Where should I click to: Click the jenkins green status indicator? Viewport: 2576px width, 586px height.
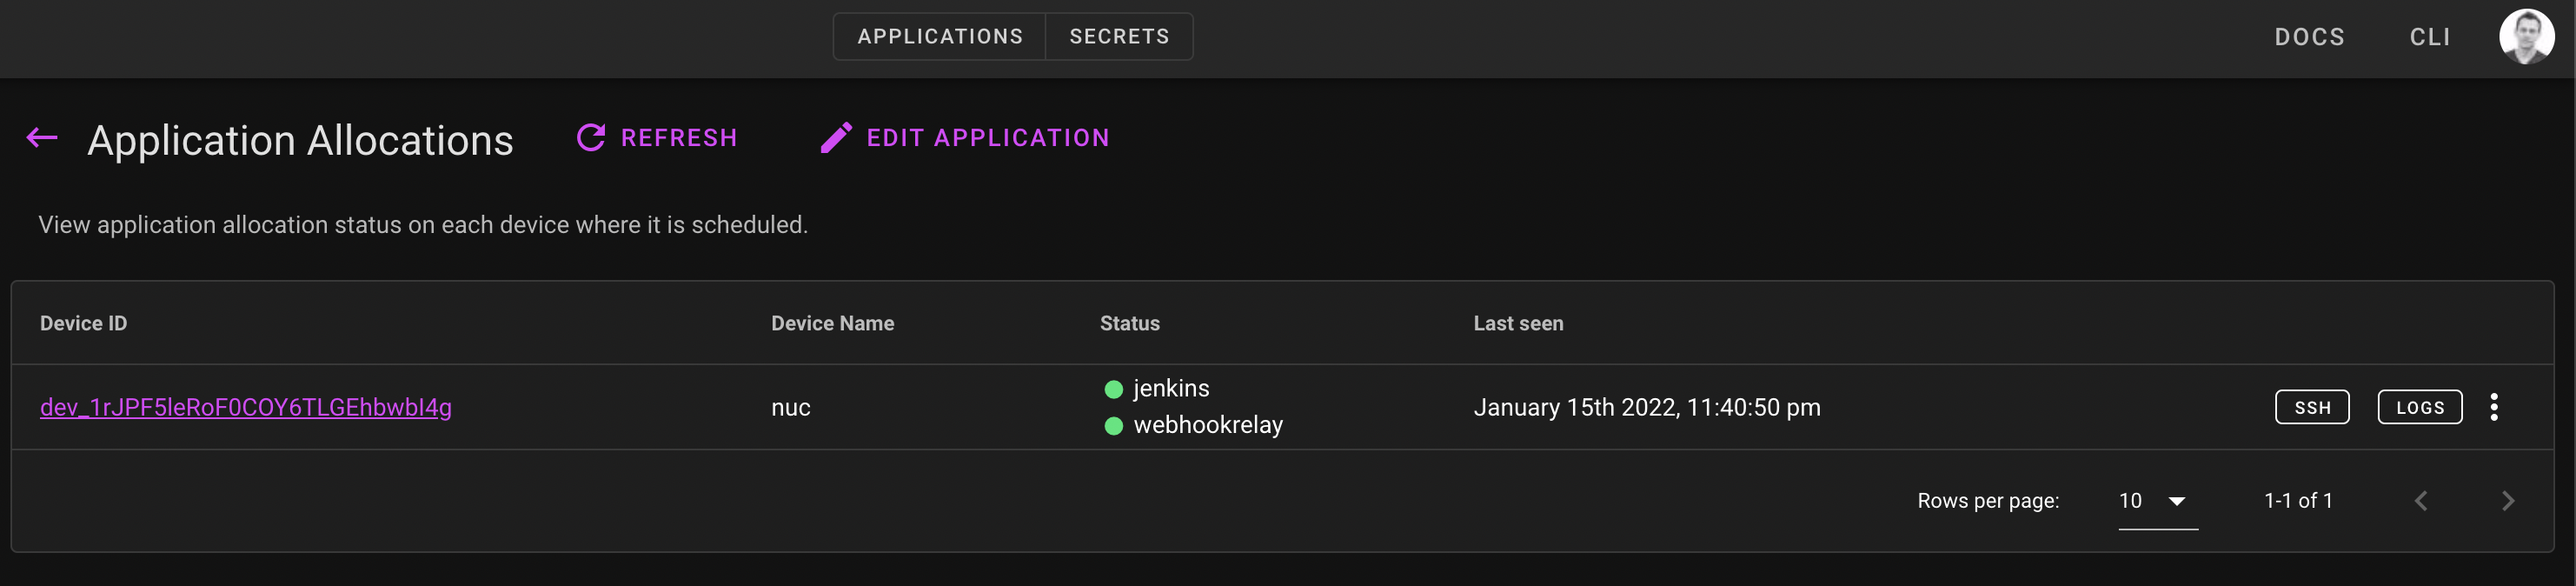[1113, 389]
